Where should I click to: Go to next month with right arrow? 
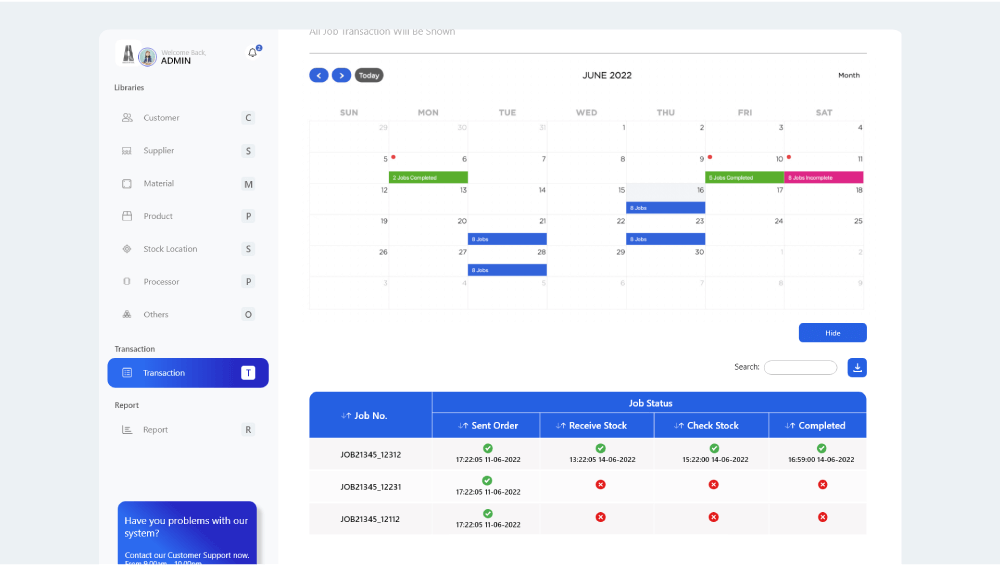click(342, 75)
